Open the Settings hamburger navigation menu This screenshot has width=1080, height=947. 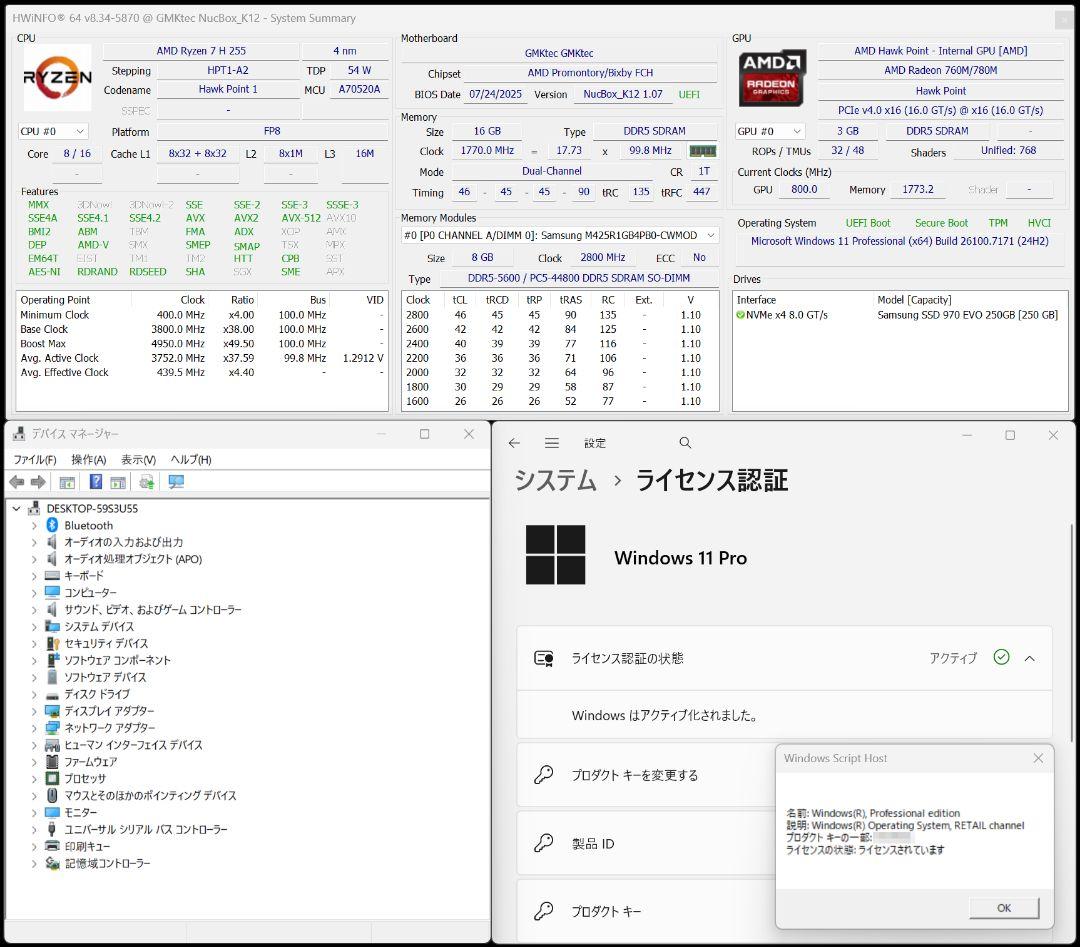point(552,442)
